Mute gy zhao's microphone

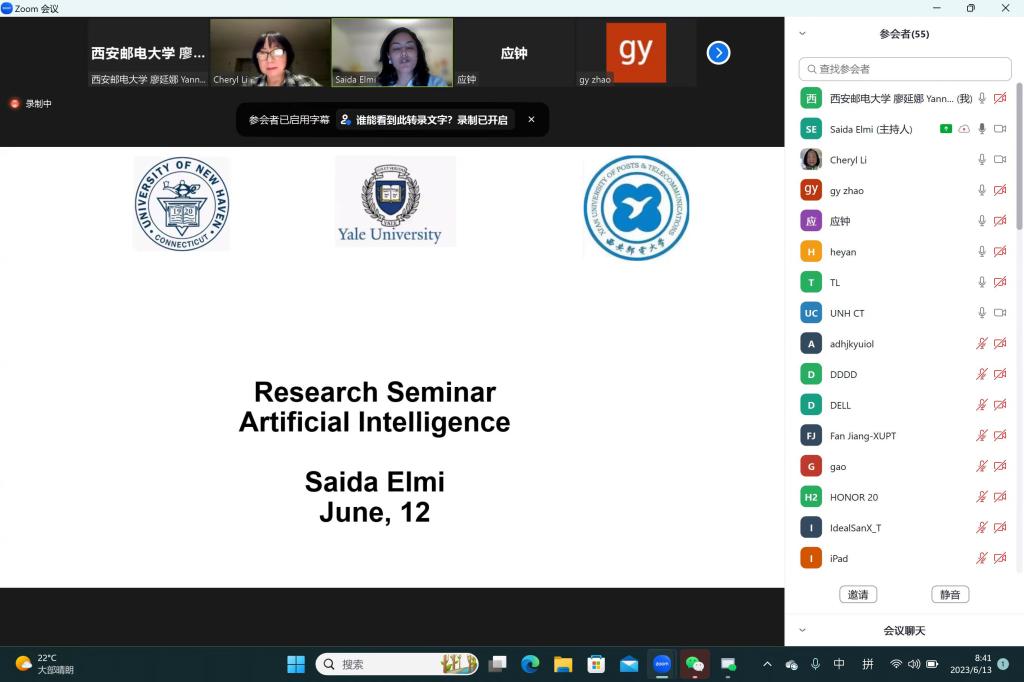pyautogui.click(x=982, y=190)
